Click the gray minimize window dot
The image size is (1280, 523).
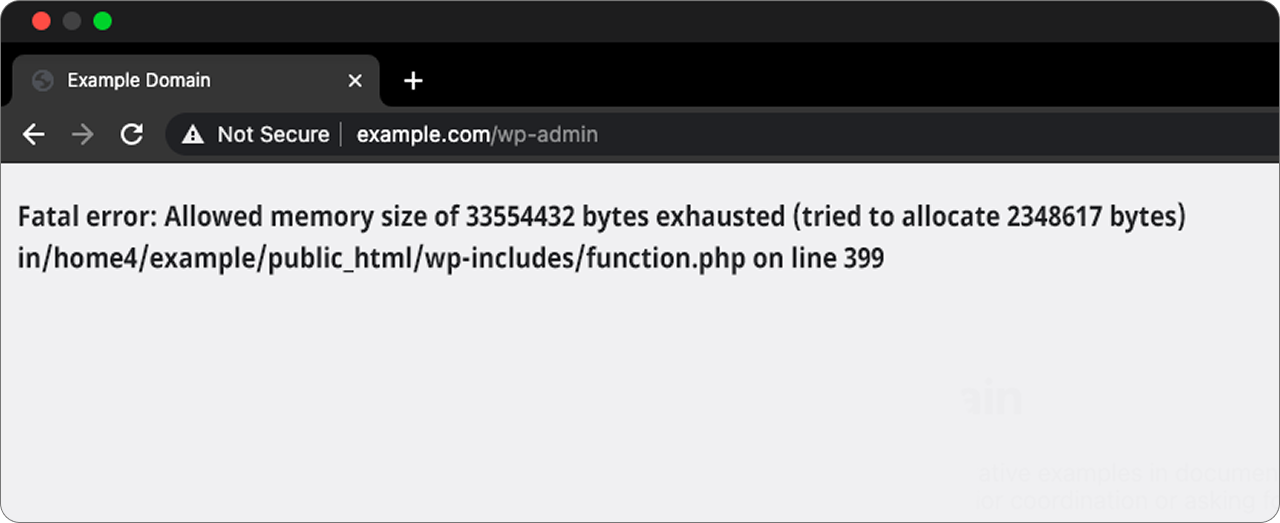[x=72, y=21]
